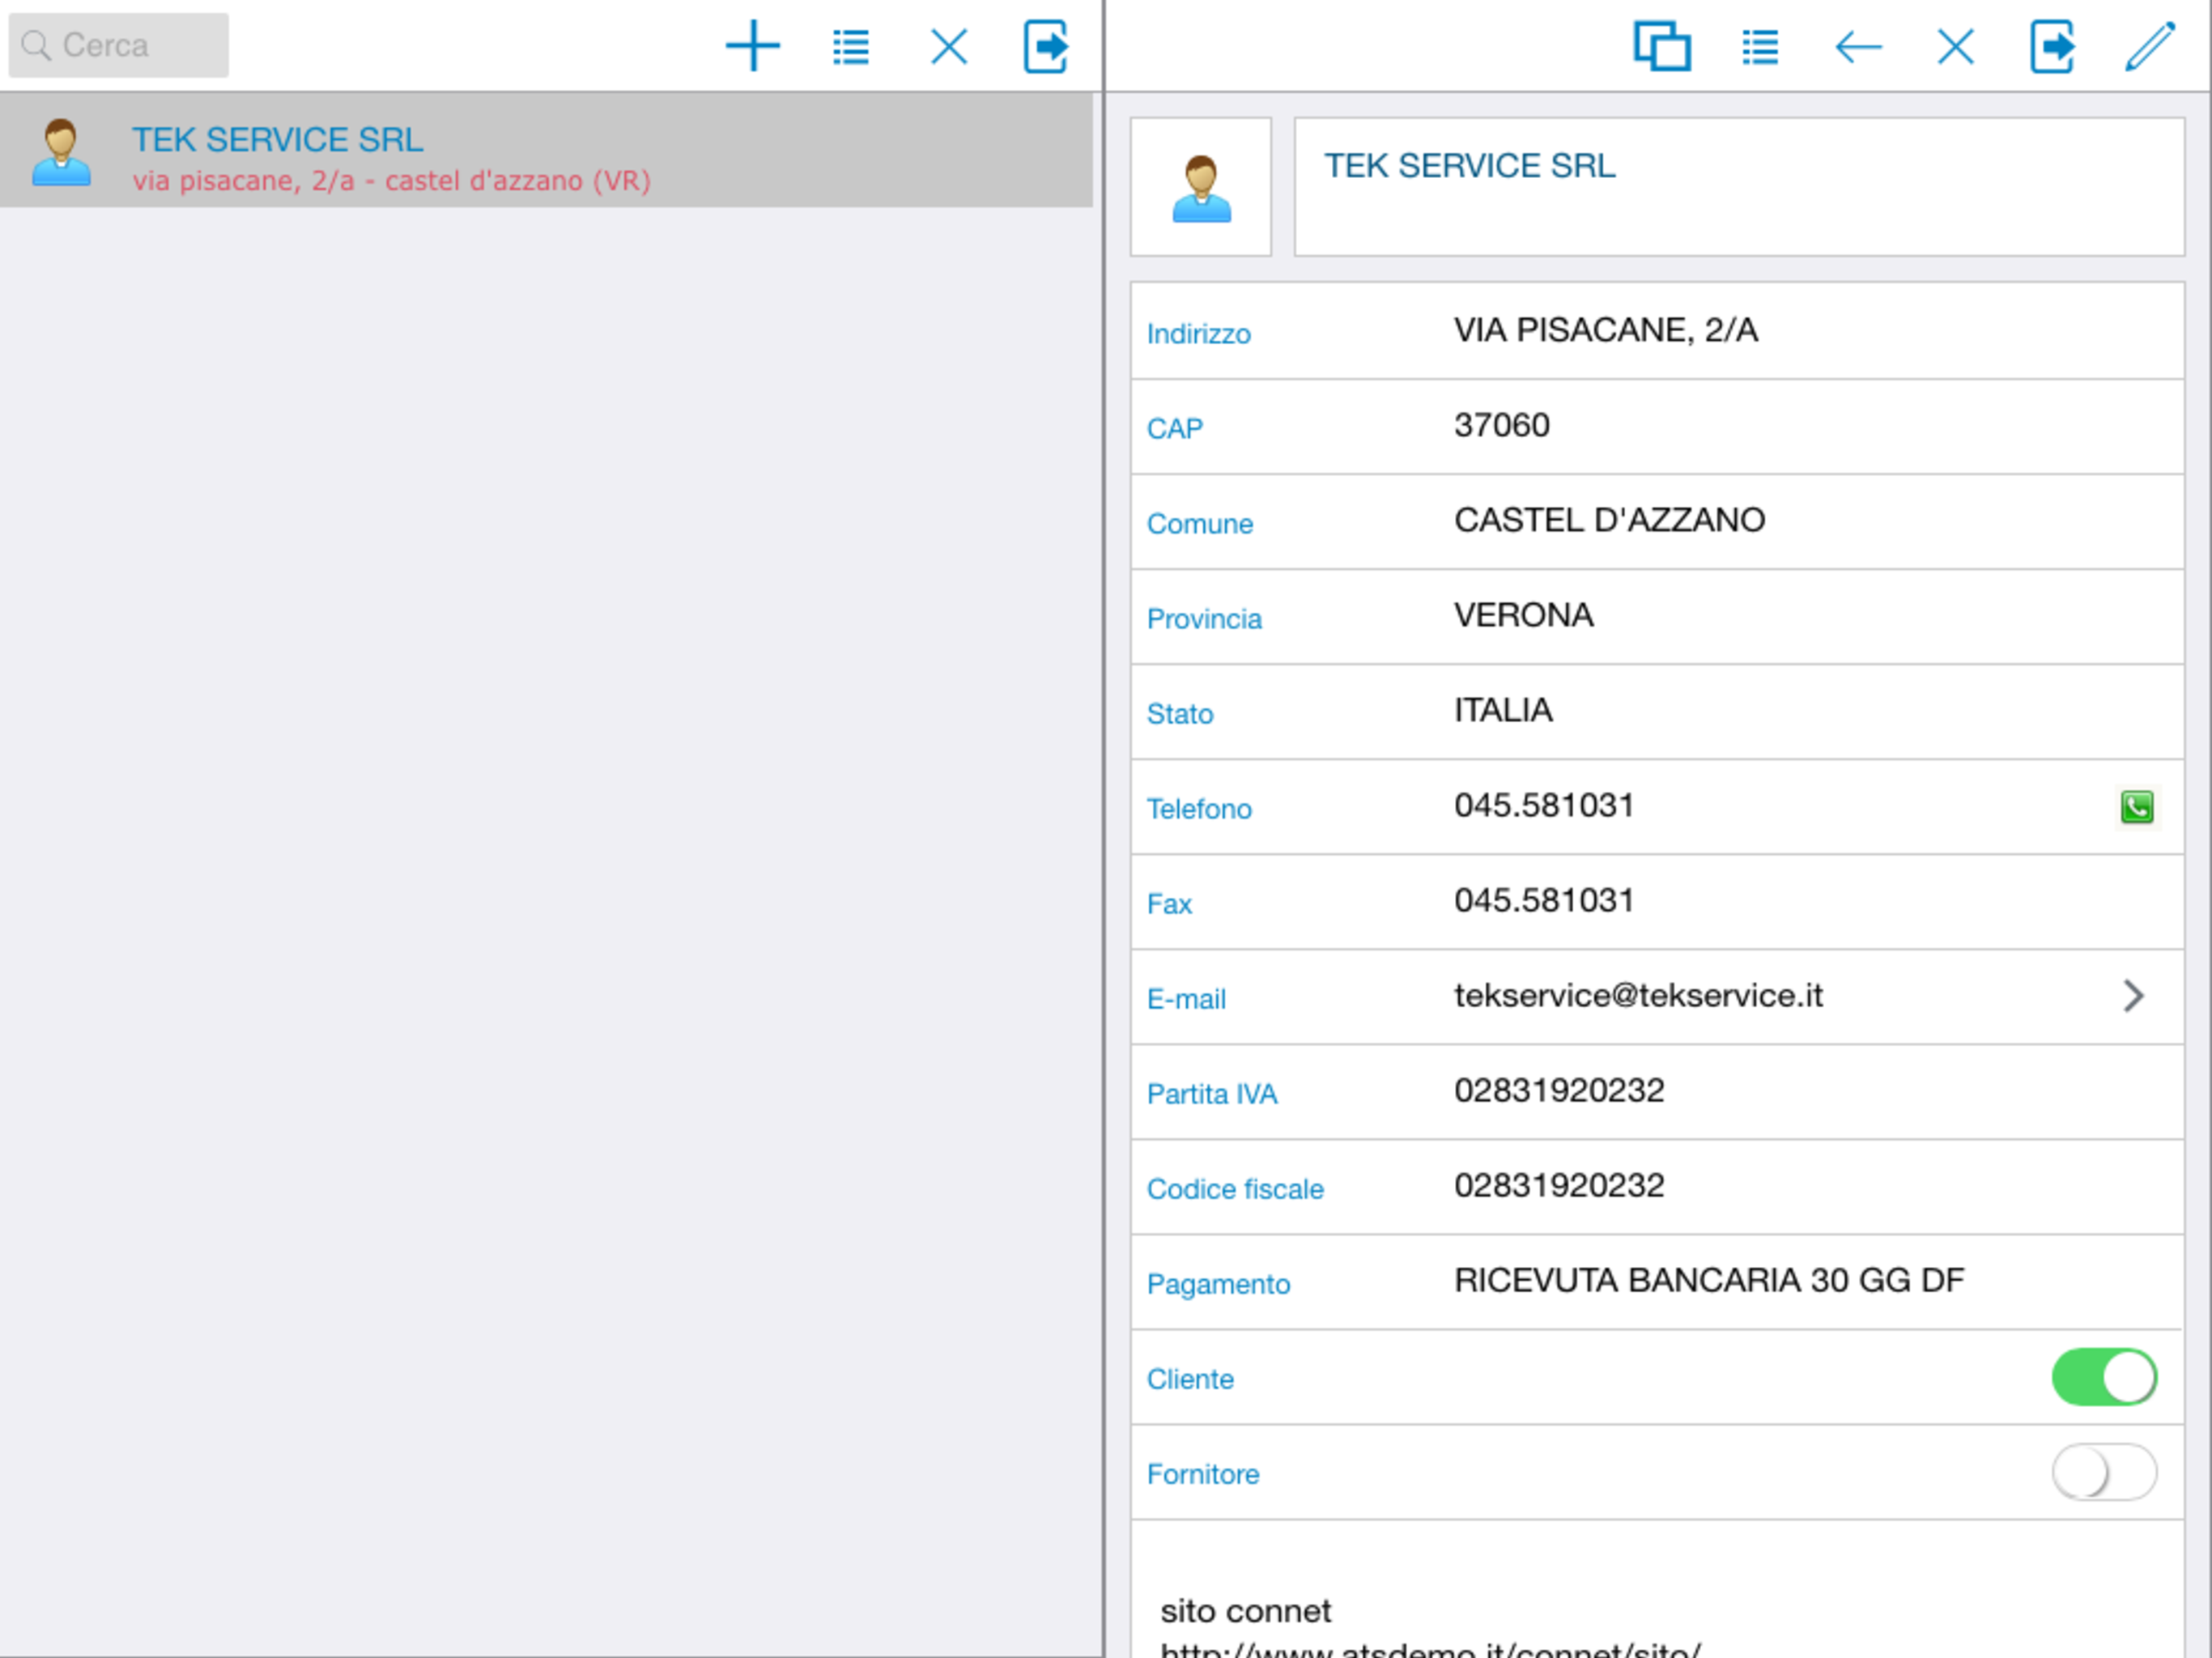Go back with the left arrow icon
Screen dimensions: 2212x1658
[x=1858, y=46]
